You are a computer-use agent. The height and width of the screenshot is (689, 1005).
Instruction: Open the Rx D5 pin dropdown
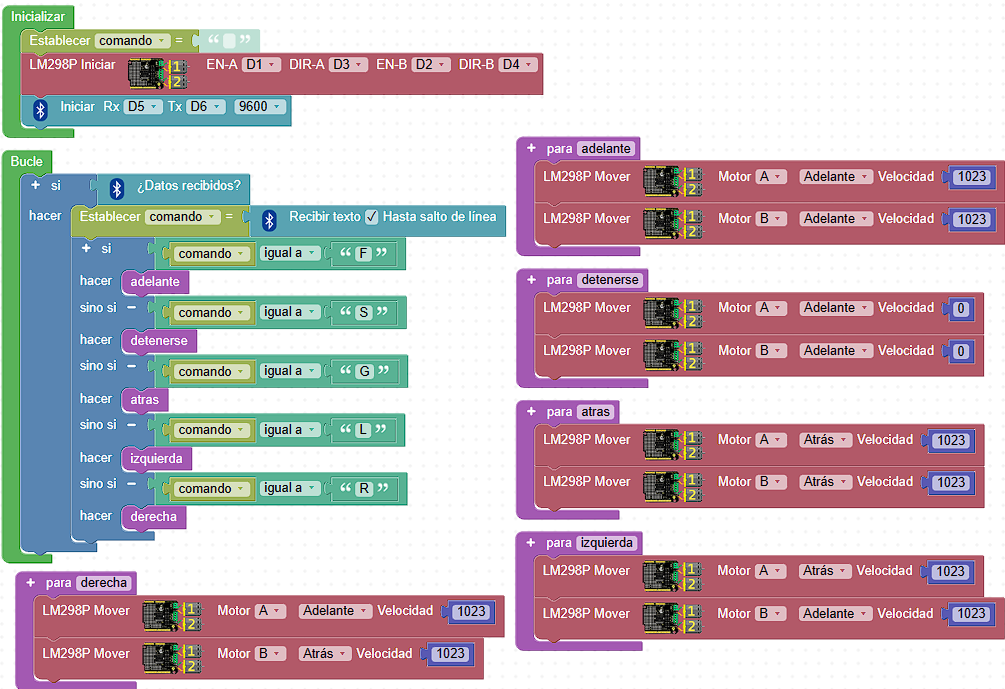pyautogui.click(x=143, y=106)
